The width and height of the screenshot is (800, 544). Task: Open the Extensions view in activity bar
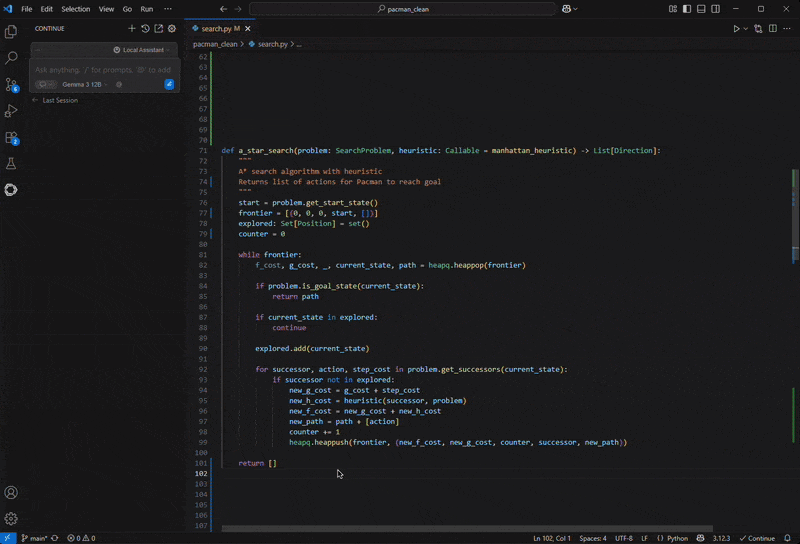point(11,138)
